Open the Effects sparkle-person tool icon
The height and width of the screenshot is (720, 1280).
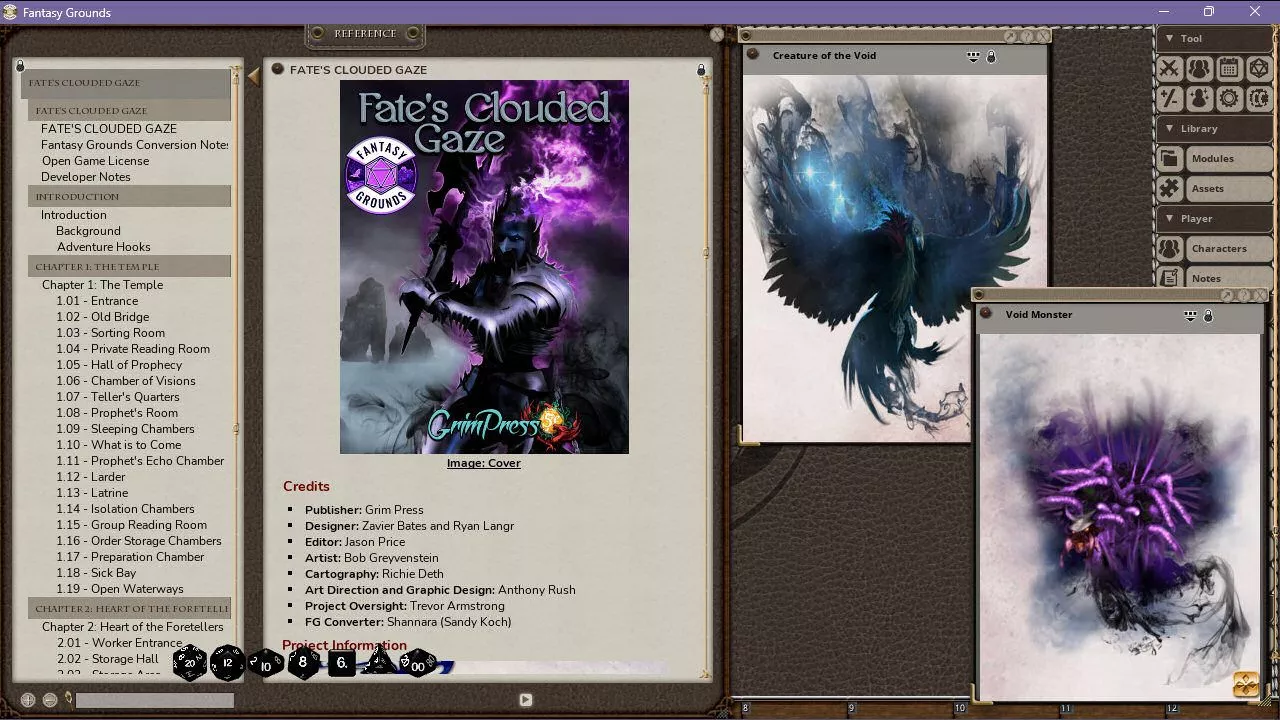coord(1199,99)
